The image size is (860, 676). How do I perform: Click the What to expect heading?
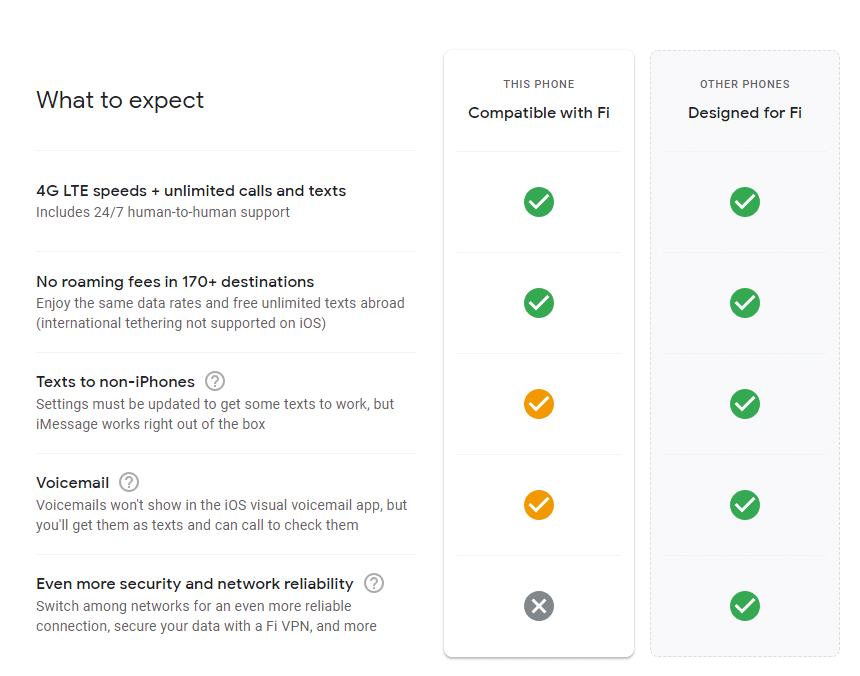coord(120,100)
